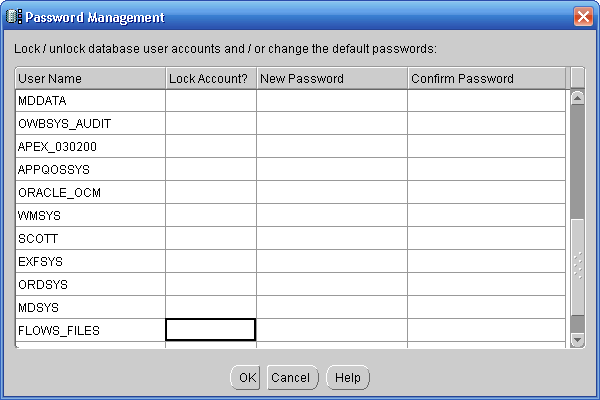Click the scrollbar up arrow

577,98
